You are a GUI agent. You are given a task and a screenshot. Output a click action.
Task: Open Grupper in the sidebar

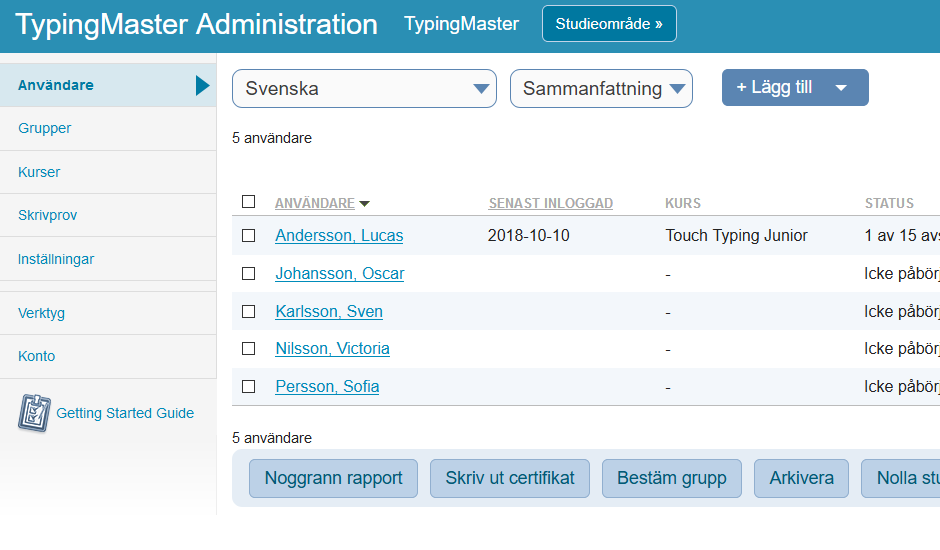[108, 128]
